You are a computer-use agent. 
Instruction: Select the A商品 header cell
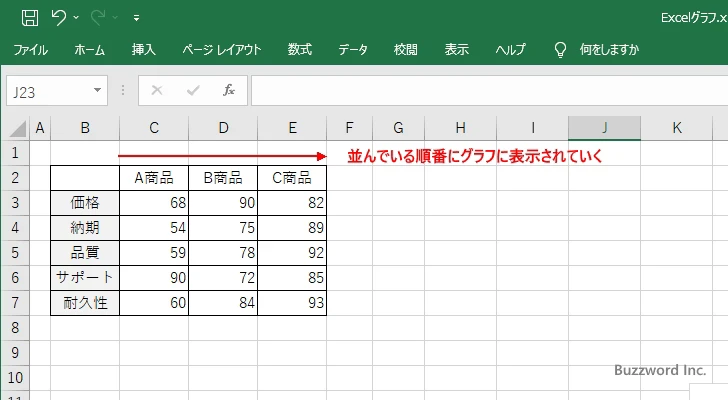point(153,178)
